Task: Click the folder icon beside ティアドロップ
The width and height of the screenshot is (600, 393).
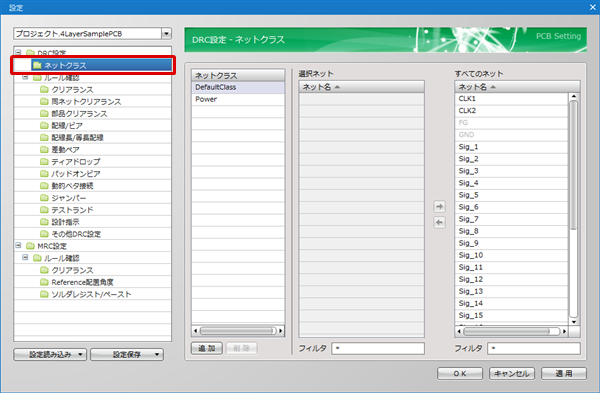Action: tap(44, 161)
